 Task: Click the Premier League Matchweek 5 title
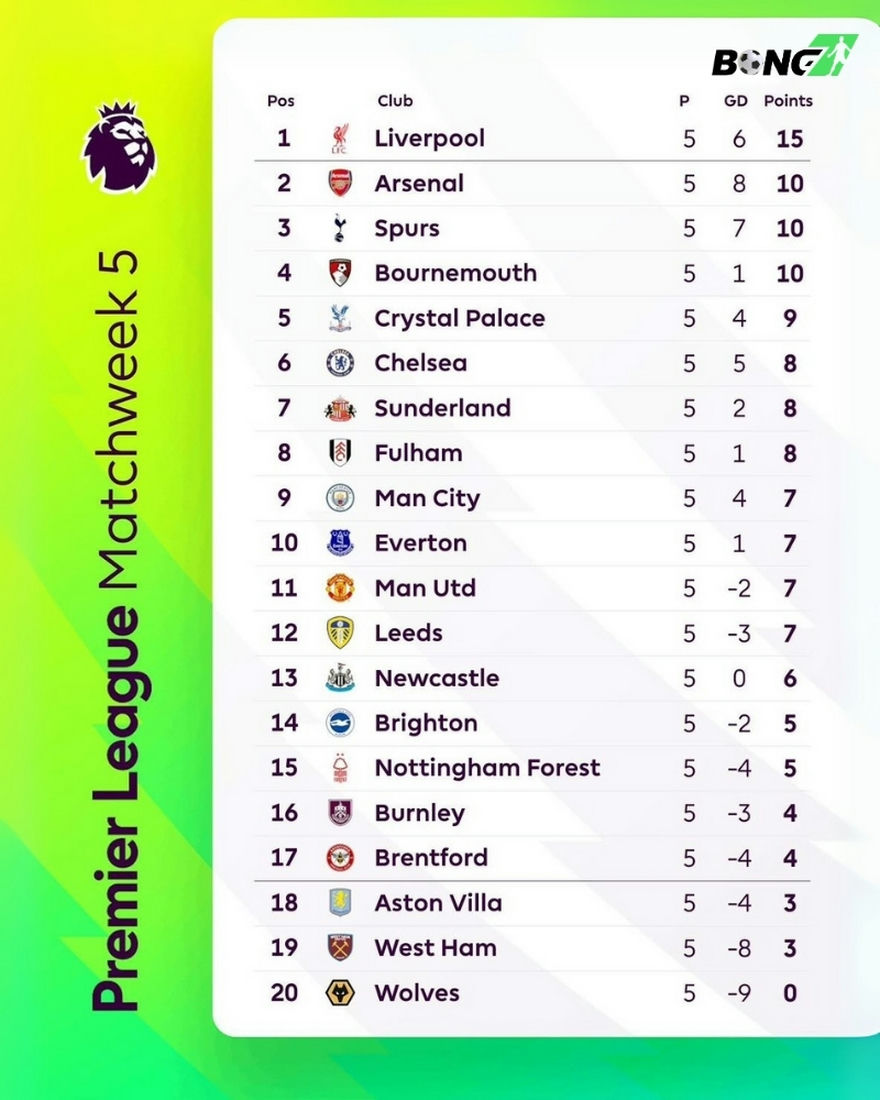[118, 630]
